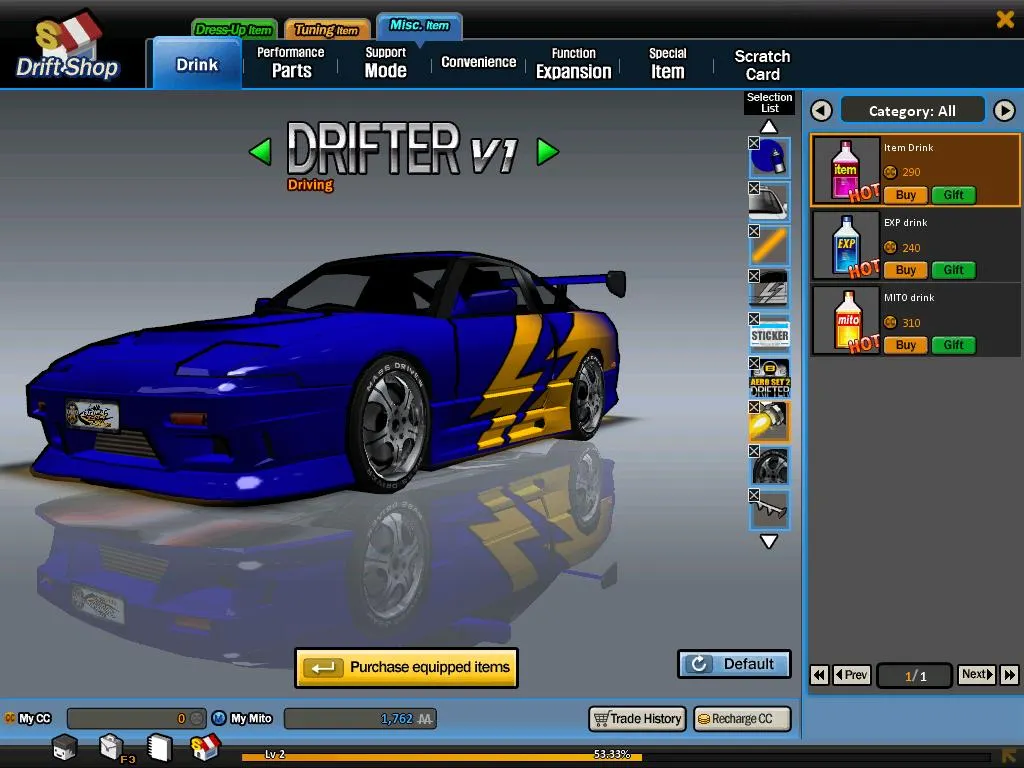Select the orange neon bar item

[769, 246]
